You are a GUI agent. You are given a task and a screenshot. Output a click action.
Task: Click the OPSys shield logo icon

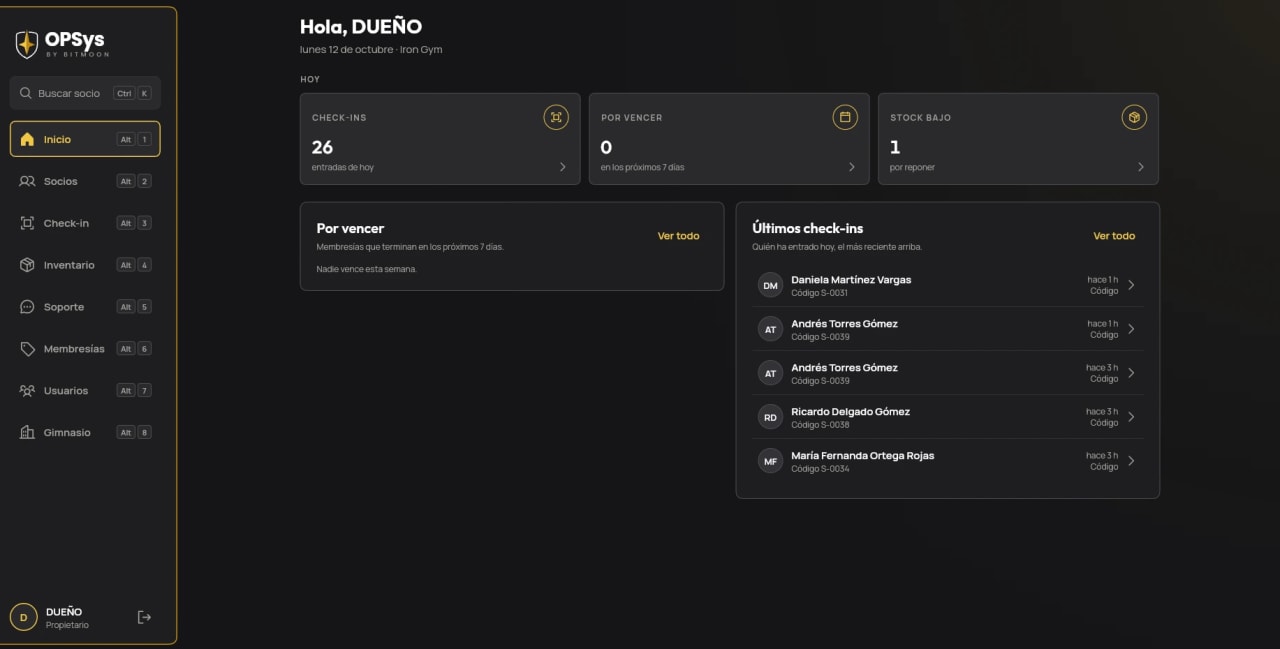[27, 44]
